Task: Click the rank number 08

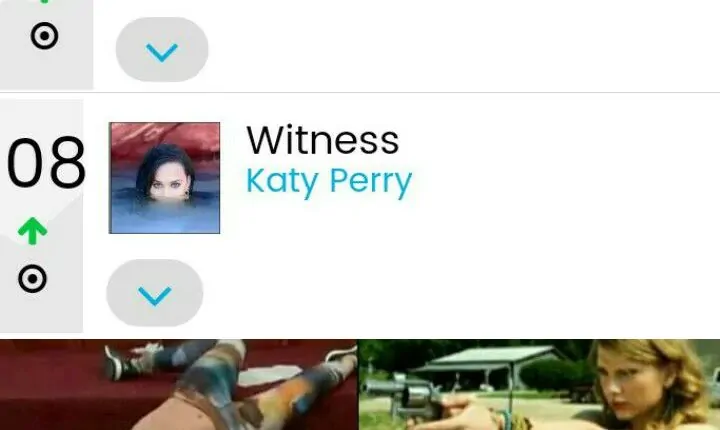Action: pyautogui.click(x=46, y=162)
